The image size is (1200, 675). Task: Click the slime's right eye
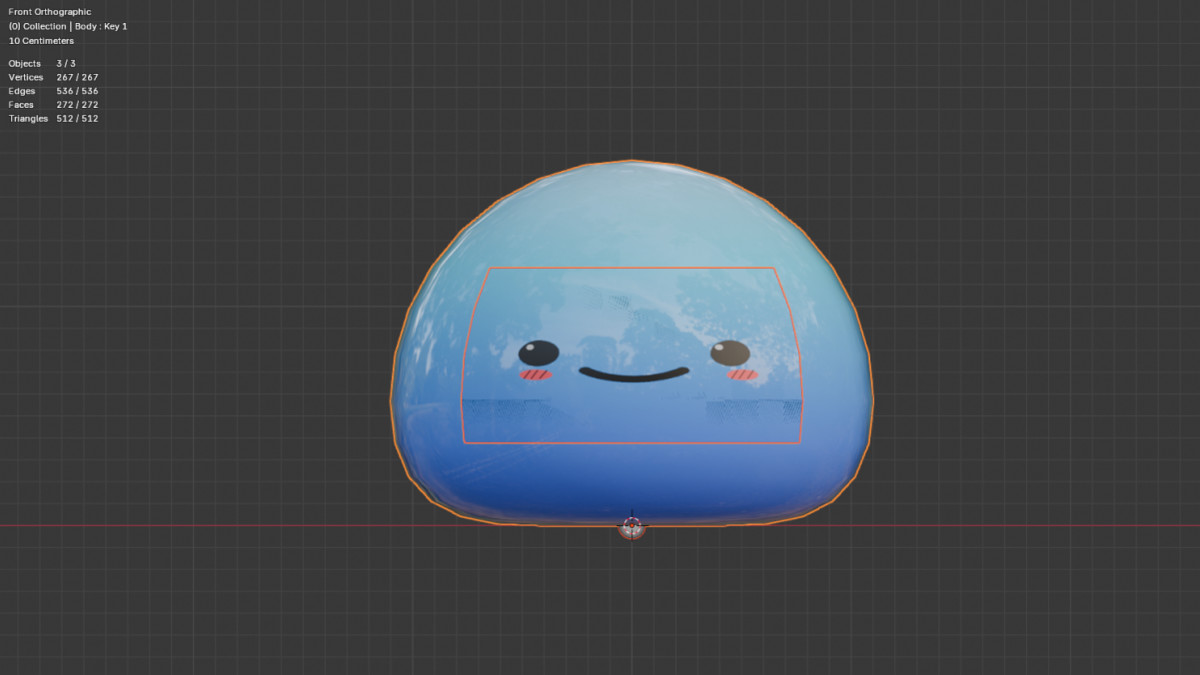(730, 353)
